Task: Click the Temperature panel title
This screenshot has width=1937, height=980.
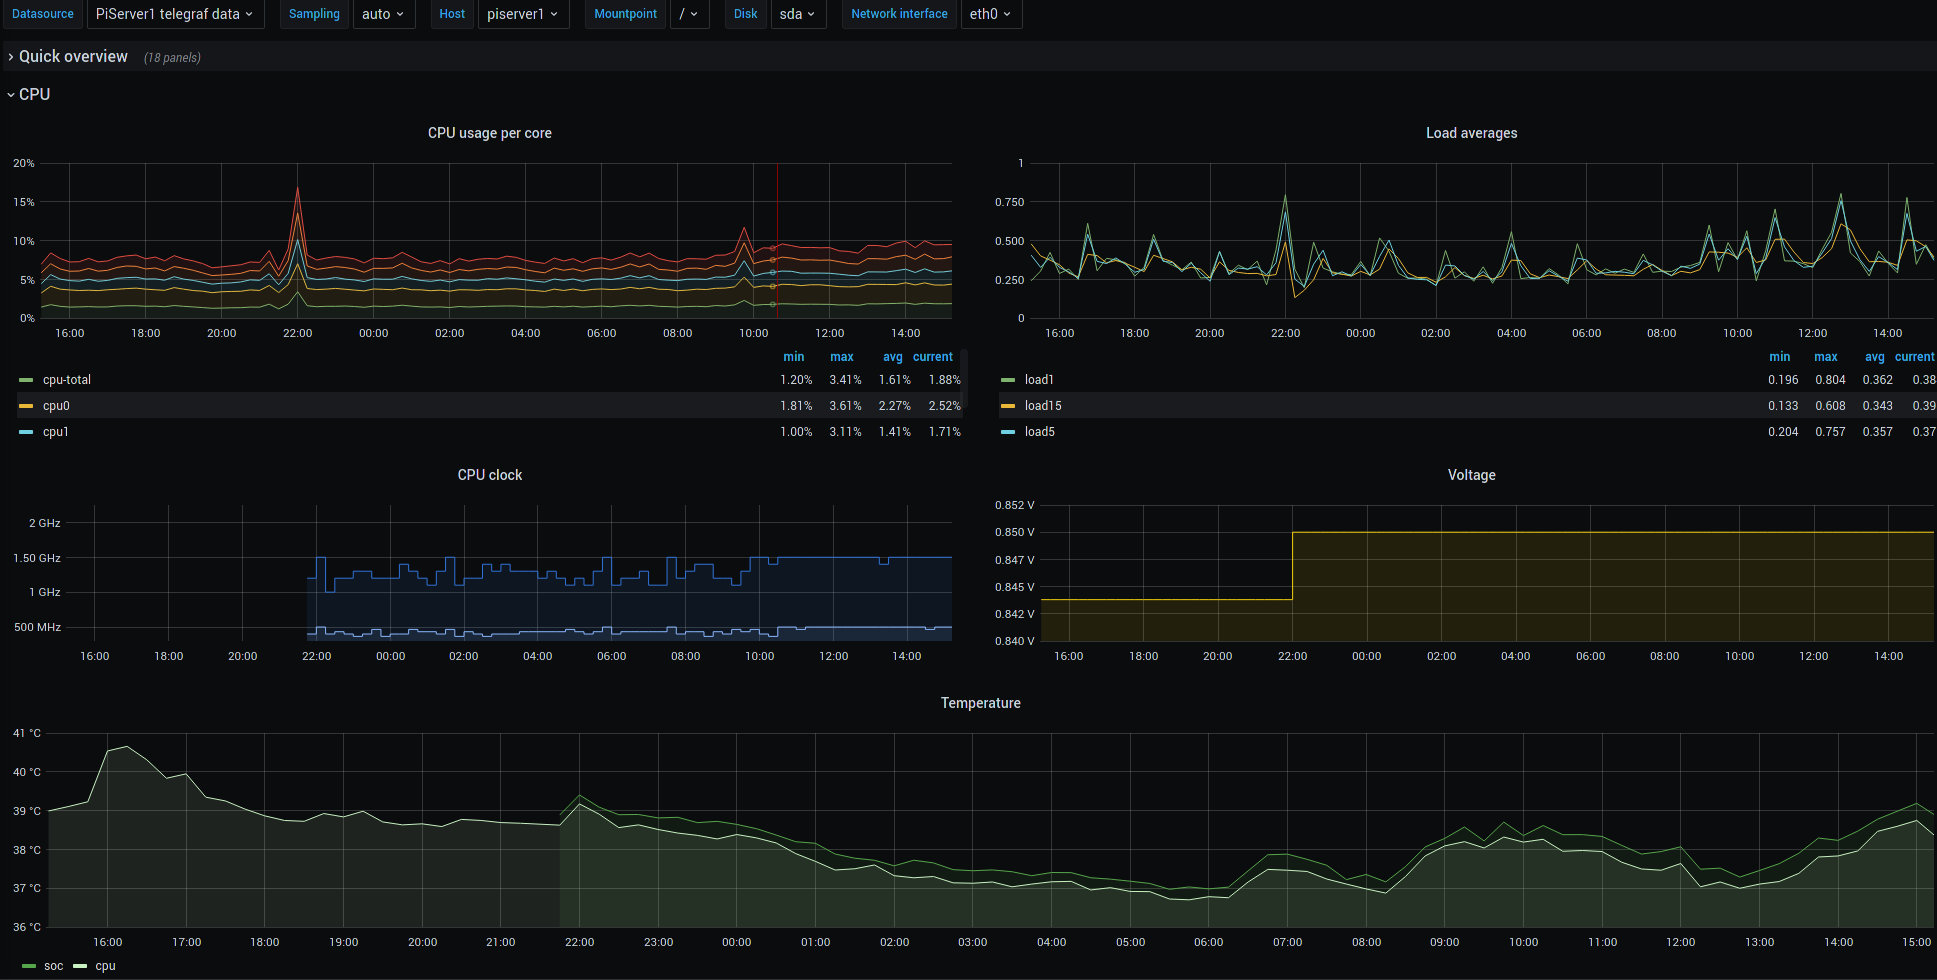Action: pos(981,703)
